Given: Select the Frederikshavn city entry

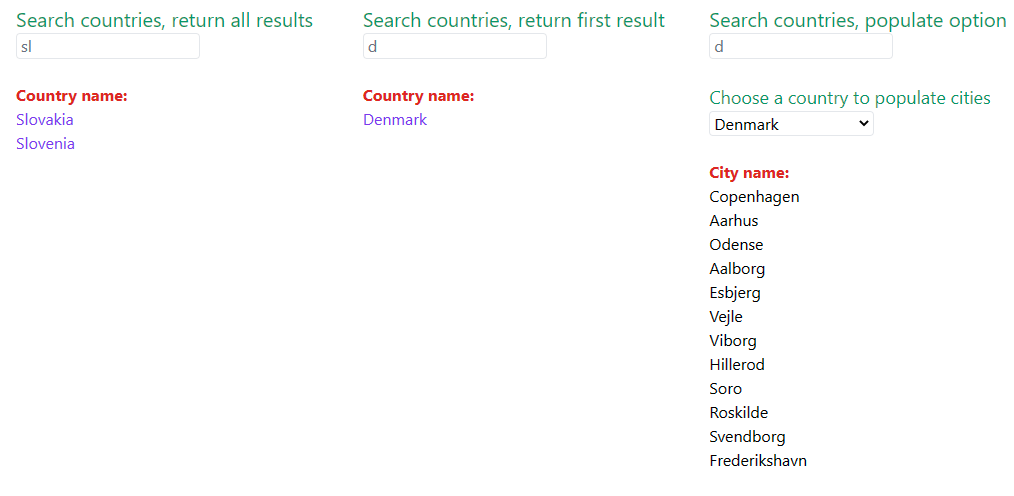Looking at the screenshot, I should point(758,461).
